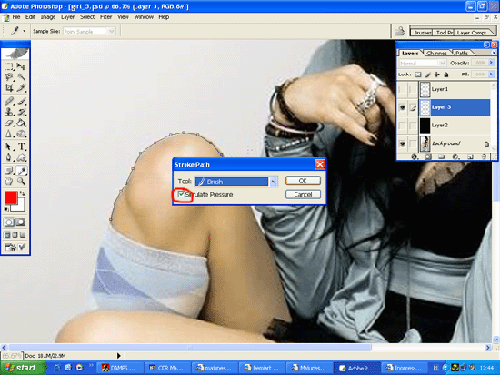Toggle Lock transparent pixels in Layers panel
Image resolution: width=500 pixels, height=375 pixels.
click(x=418, y=74)
